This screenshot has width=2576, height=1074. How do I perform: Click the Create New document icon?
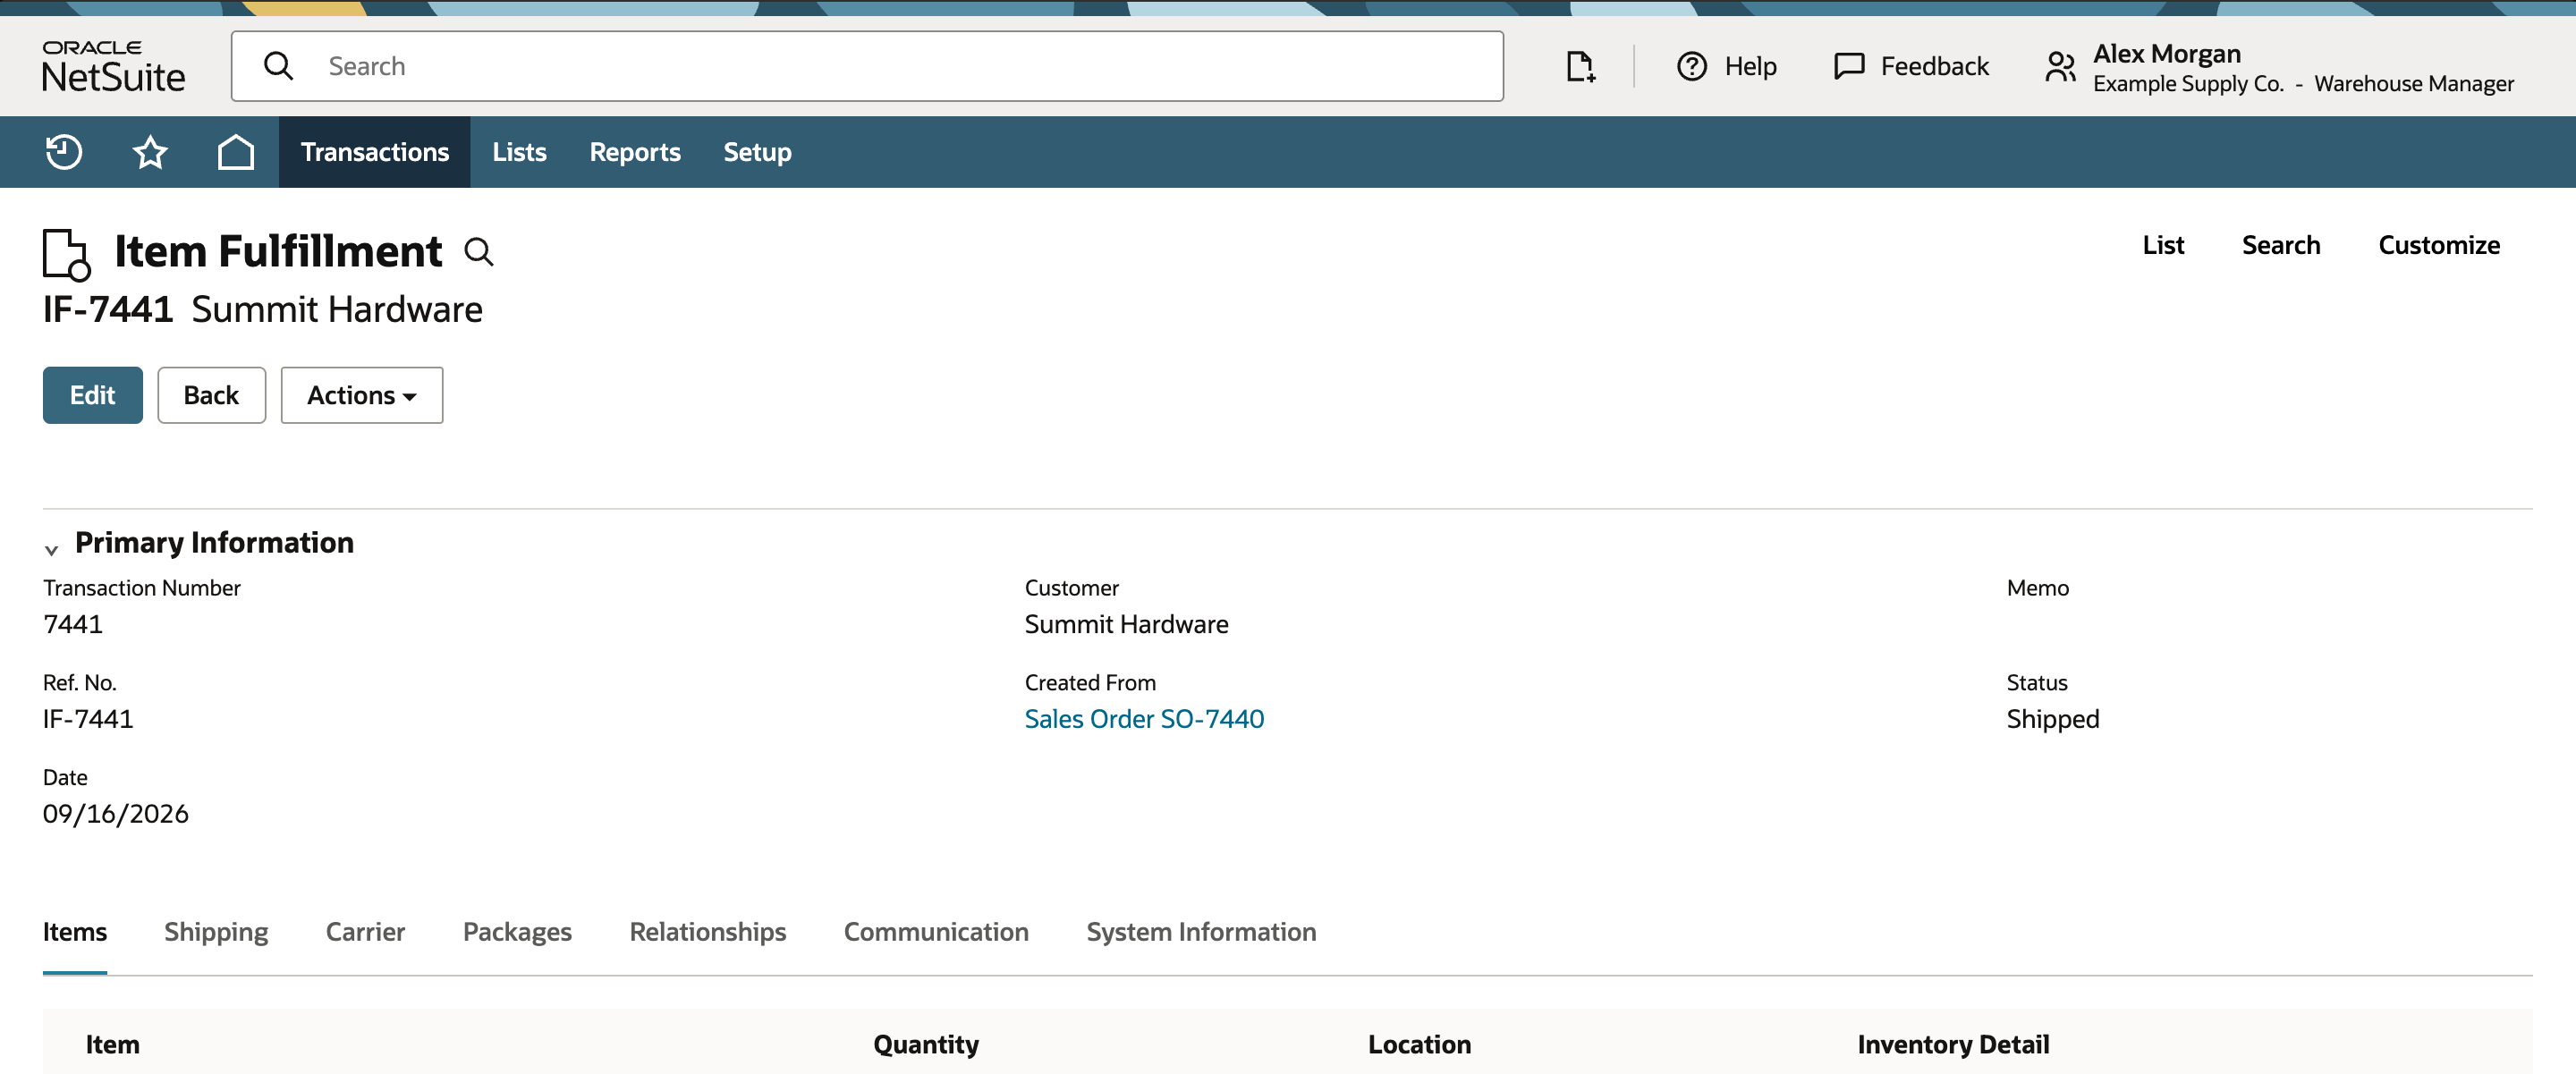(1580, 66)
